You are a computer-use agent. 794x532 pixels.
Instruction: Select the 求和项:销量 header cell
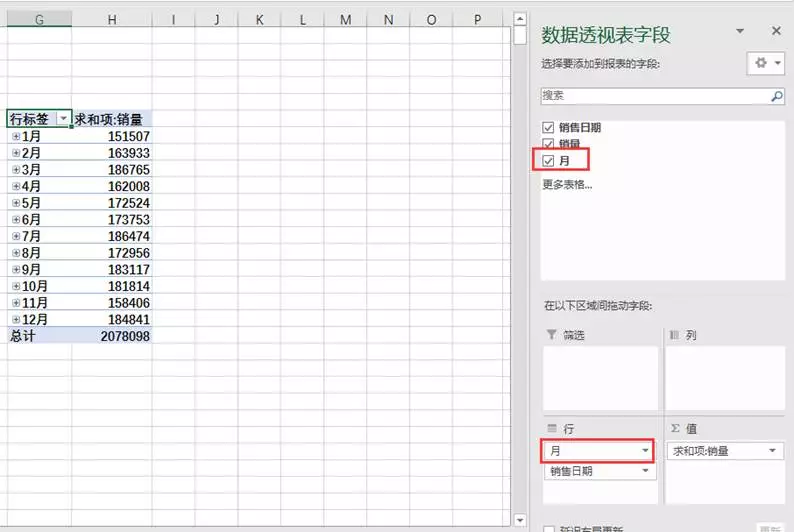click(x=111, y=119)
